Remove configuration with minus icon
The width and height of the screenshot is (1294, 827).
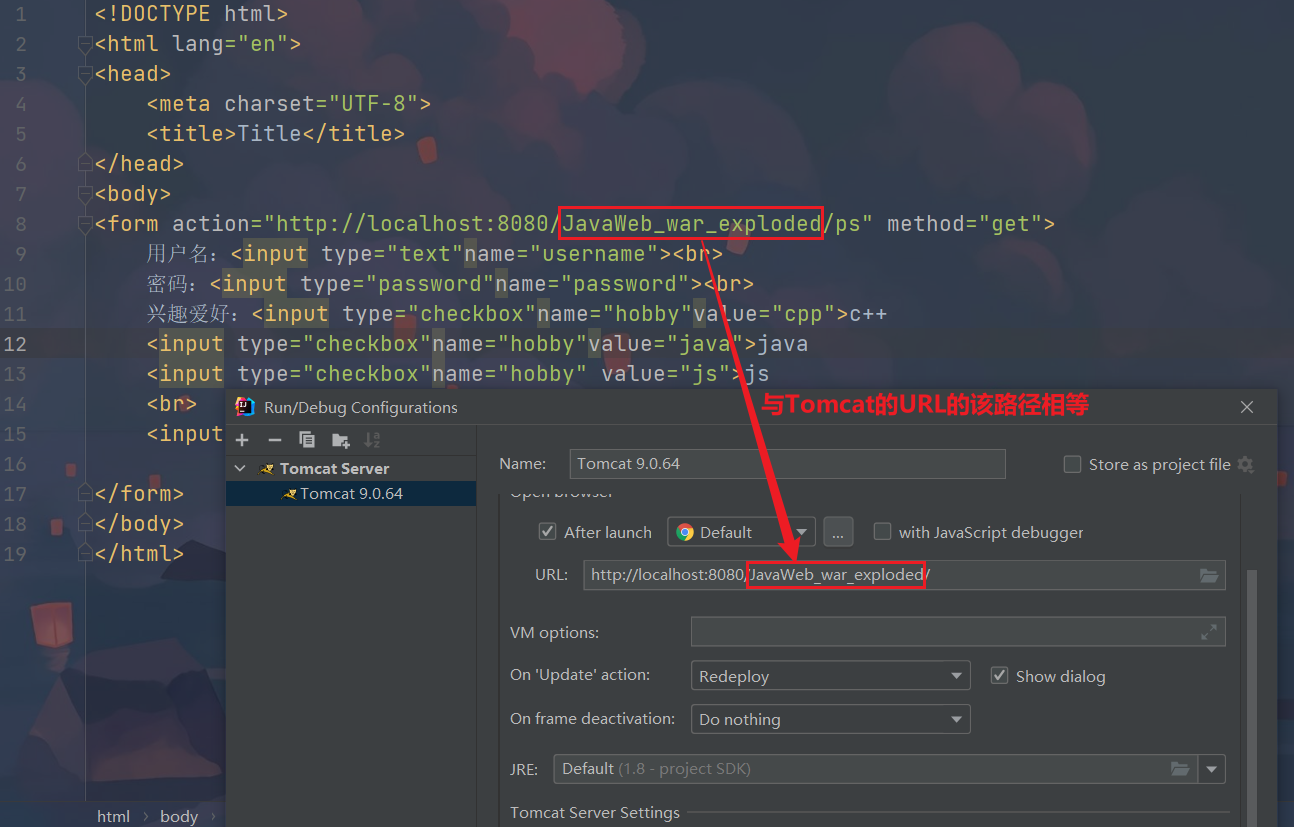tap(275, 440)
